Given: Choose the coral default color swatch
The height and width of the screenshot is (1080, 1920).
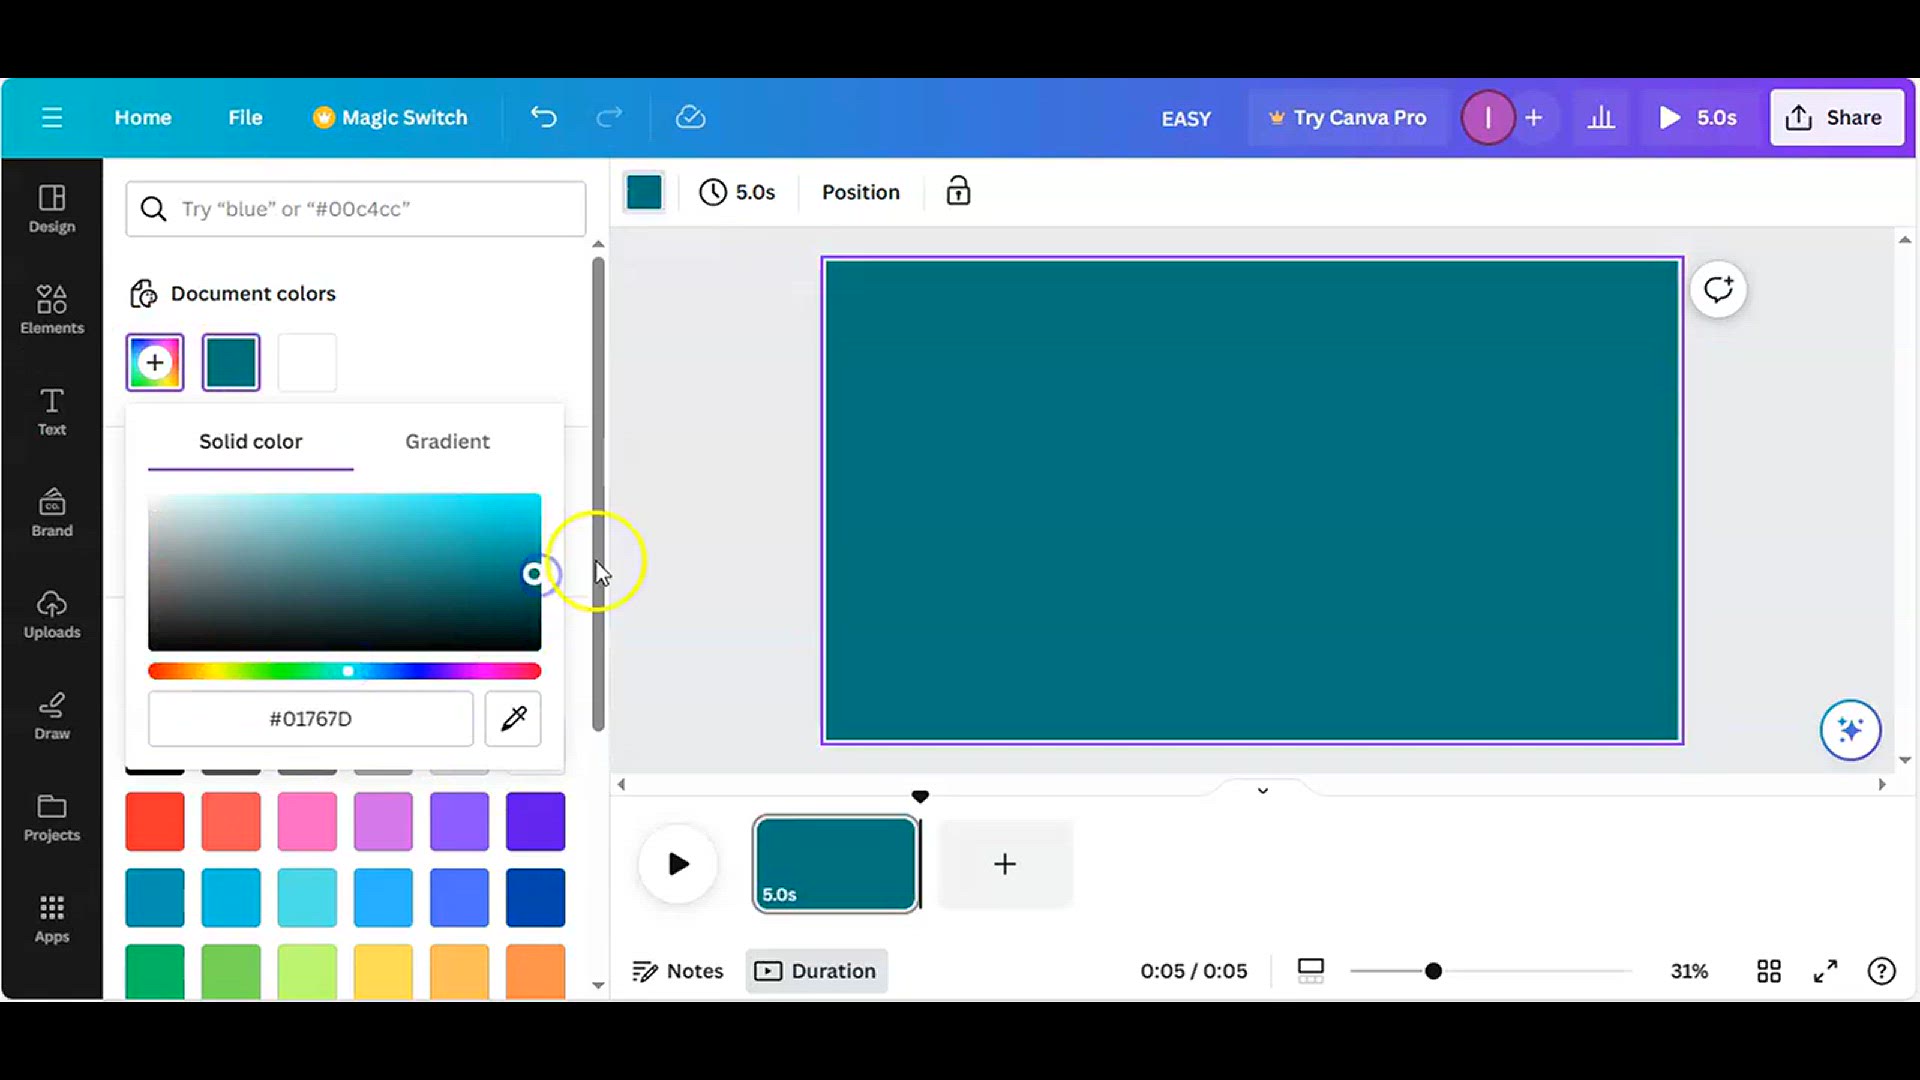Looking at the screenshot, I should click(231, 821).
